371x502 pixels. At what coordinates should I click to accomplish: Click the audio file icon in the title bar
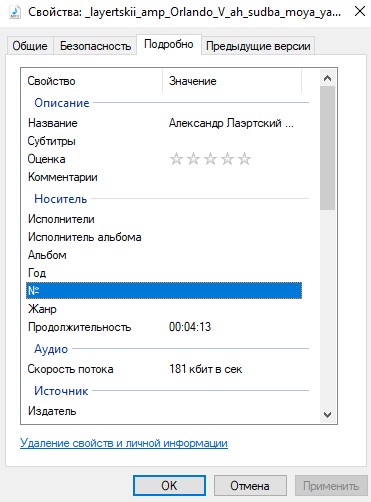14,12
